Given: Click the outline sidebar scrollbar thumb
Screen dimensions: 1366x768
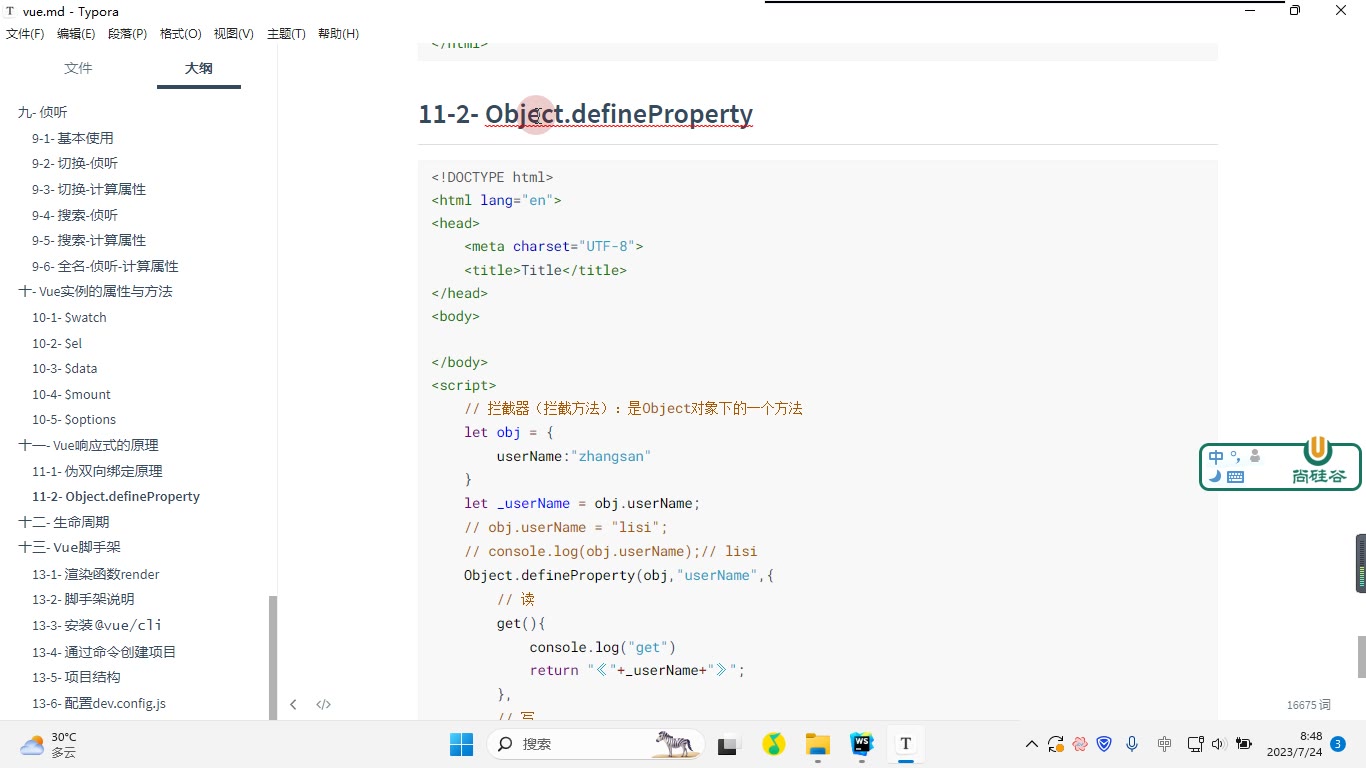Looking at the screenshot, I should (x=273, y=657).
